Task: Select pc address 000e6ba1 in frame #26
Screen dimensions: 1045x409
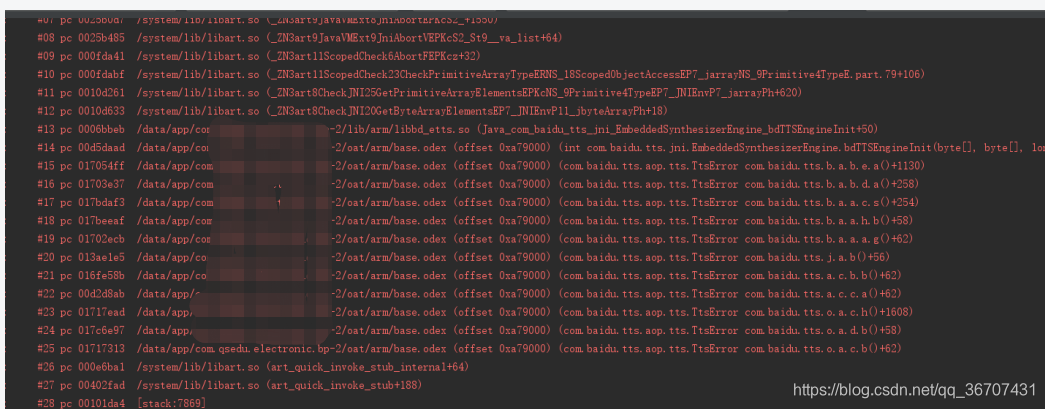Action: [x=101, y=367]
